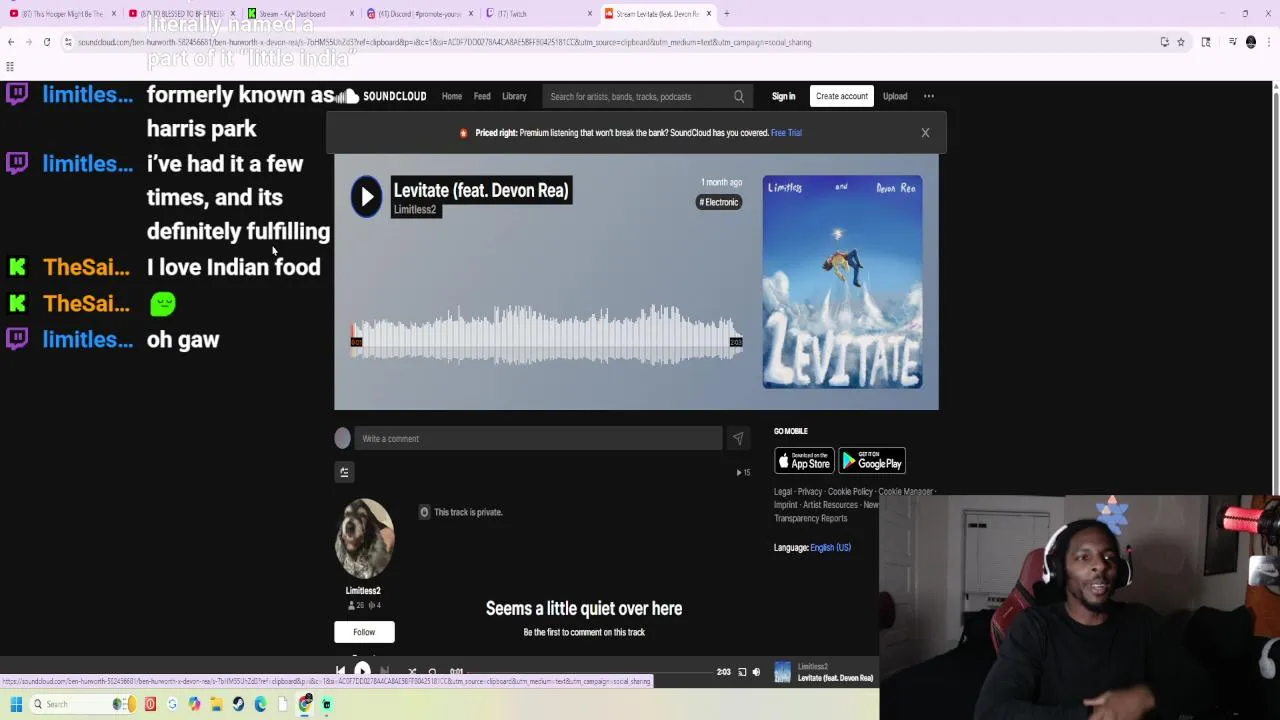Reload the page with the browser refresh icon
The image size is (1280, 720).
click(47, 42)
